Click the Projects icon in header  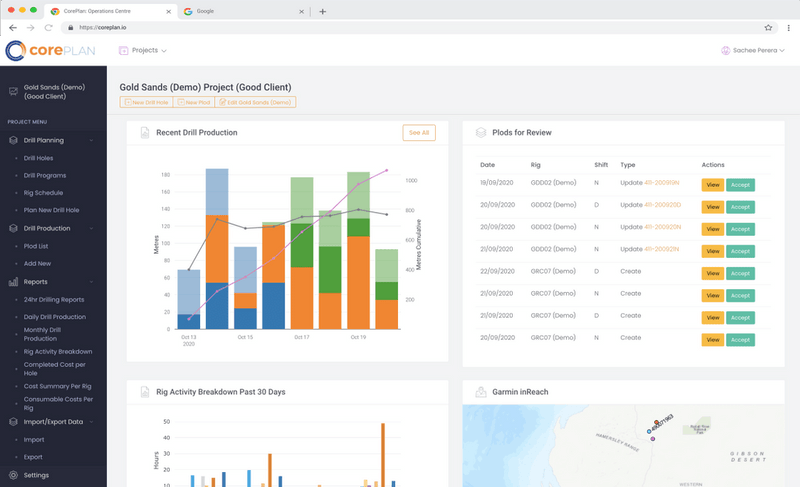(123, 50)
